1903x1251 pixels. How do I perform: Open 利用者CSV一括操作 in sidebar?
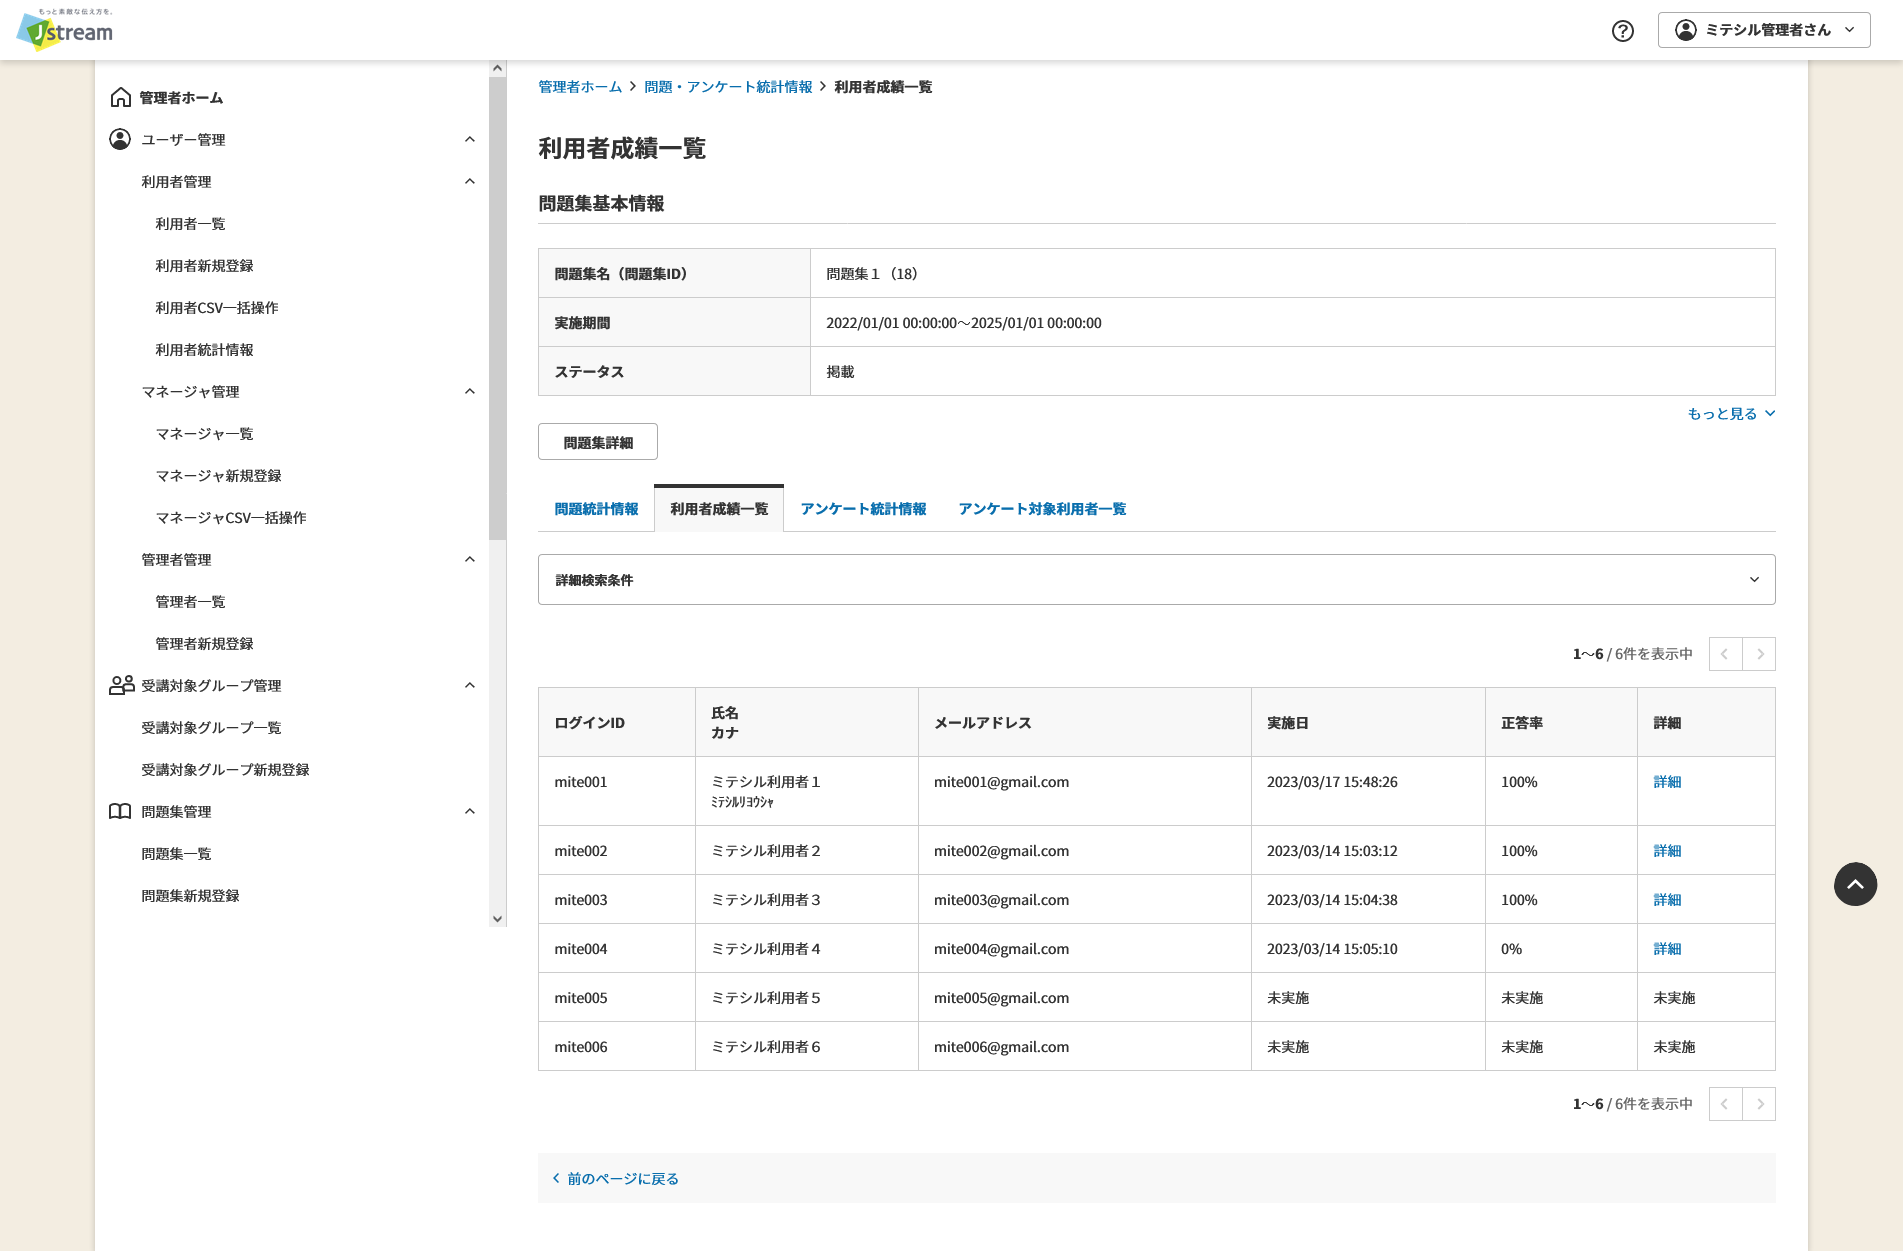click(x=217, y=308)
